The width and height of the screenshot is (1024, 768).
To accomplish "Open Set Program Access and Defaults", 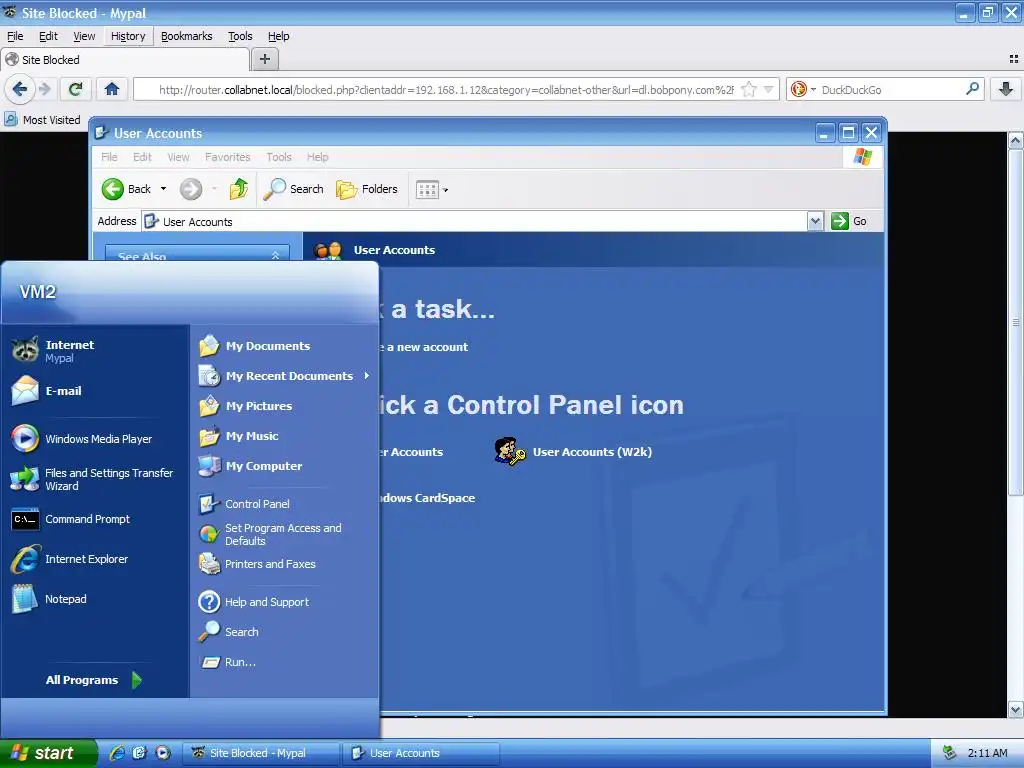I will [x=270, y=534].
